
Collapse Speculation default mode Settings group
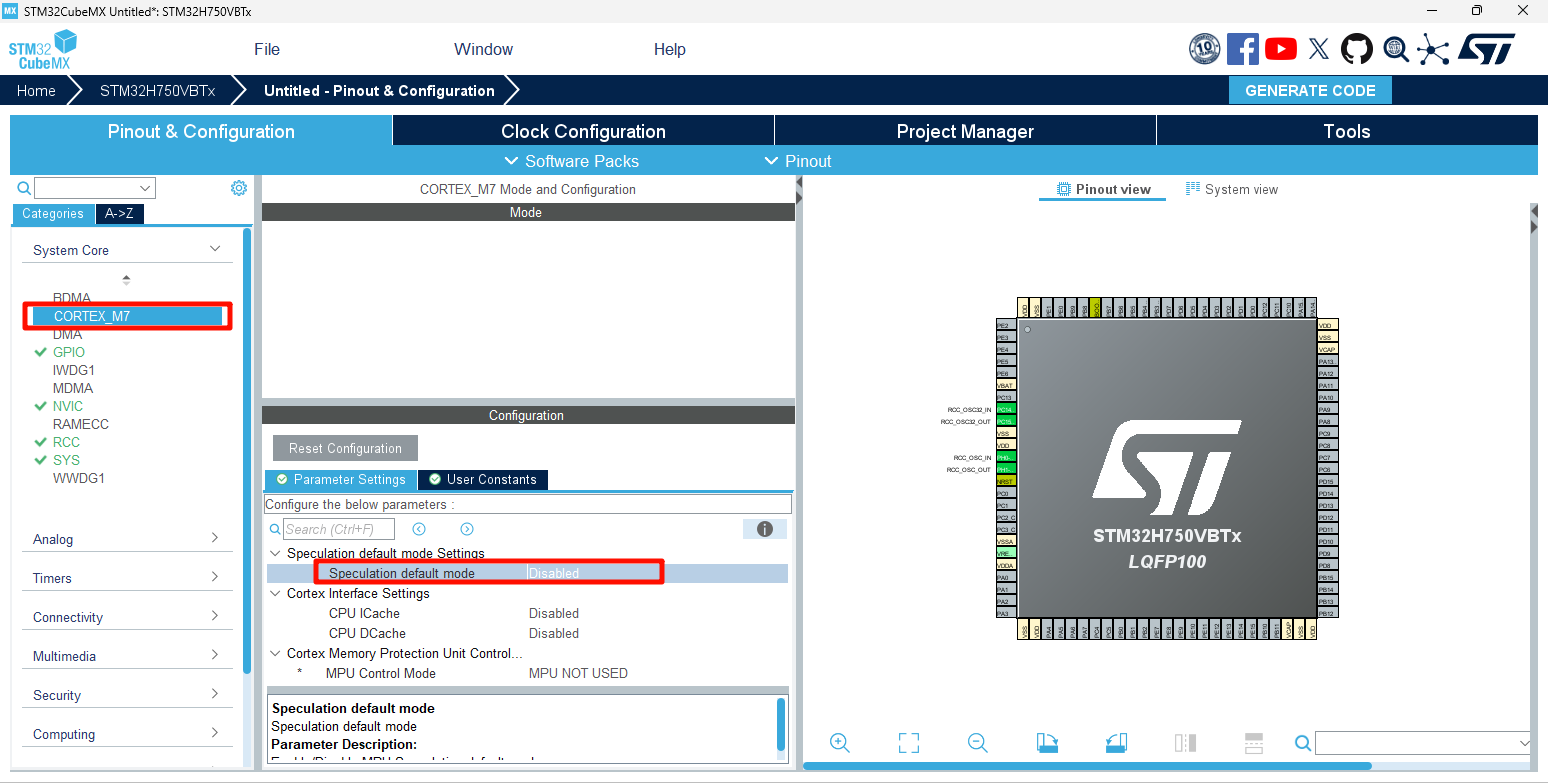click(276, 553)
